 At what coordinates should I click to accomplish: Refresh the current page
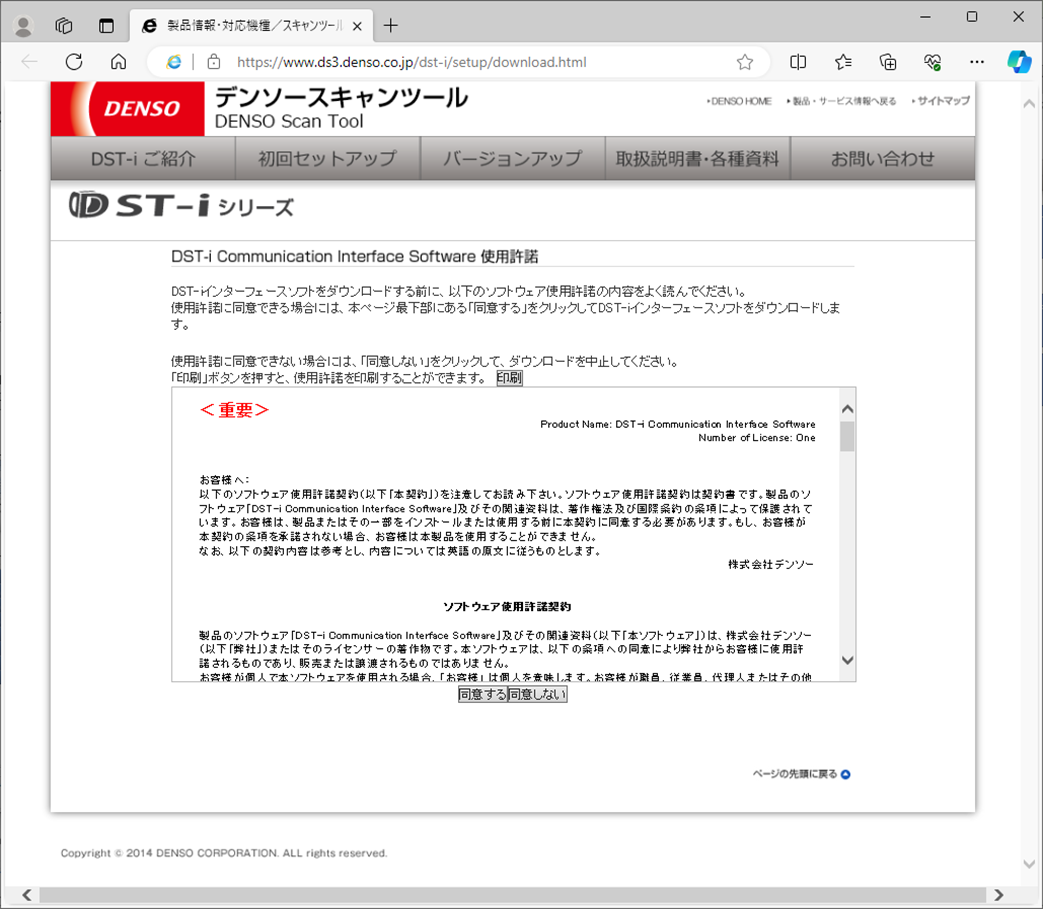[74, 62]
